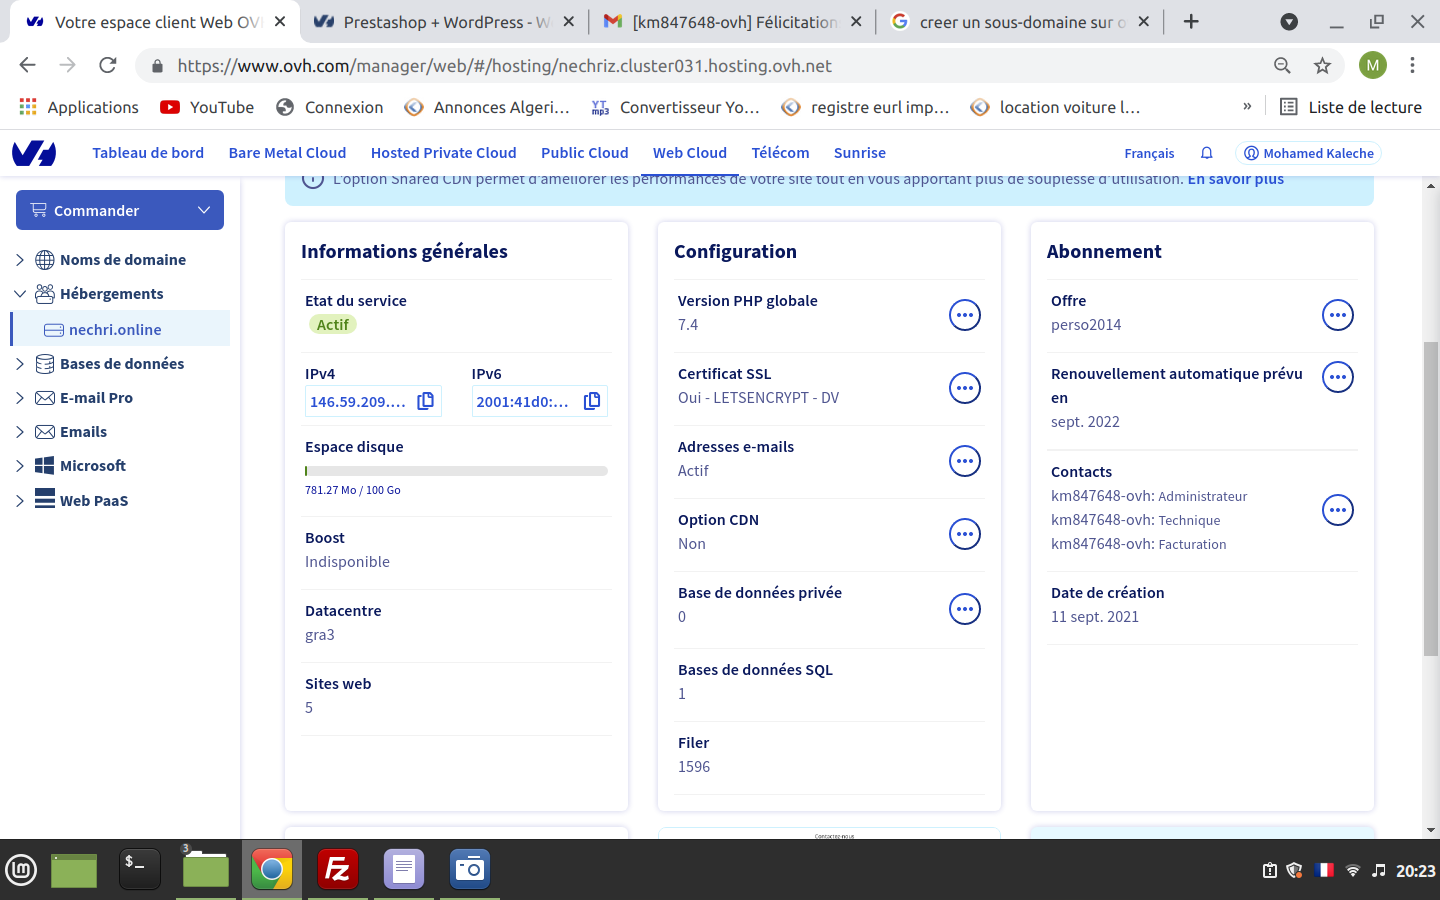Screen dimensions: 1440x900
Task: Copy the IPv6 address via its copy icon
Action: click(592, 401)
